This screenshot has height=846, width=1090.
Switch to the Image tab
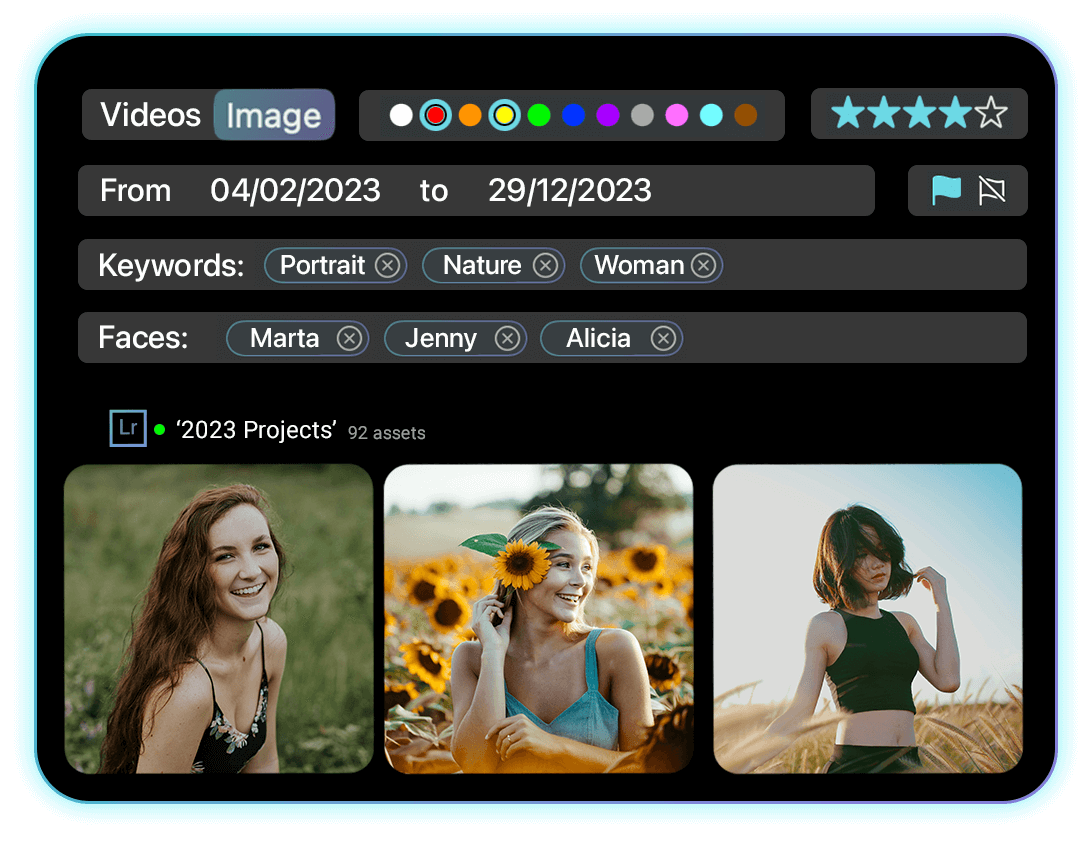(273, 116)
